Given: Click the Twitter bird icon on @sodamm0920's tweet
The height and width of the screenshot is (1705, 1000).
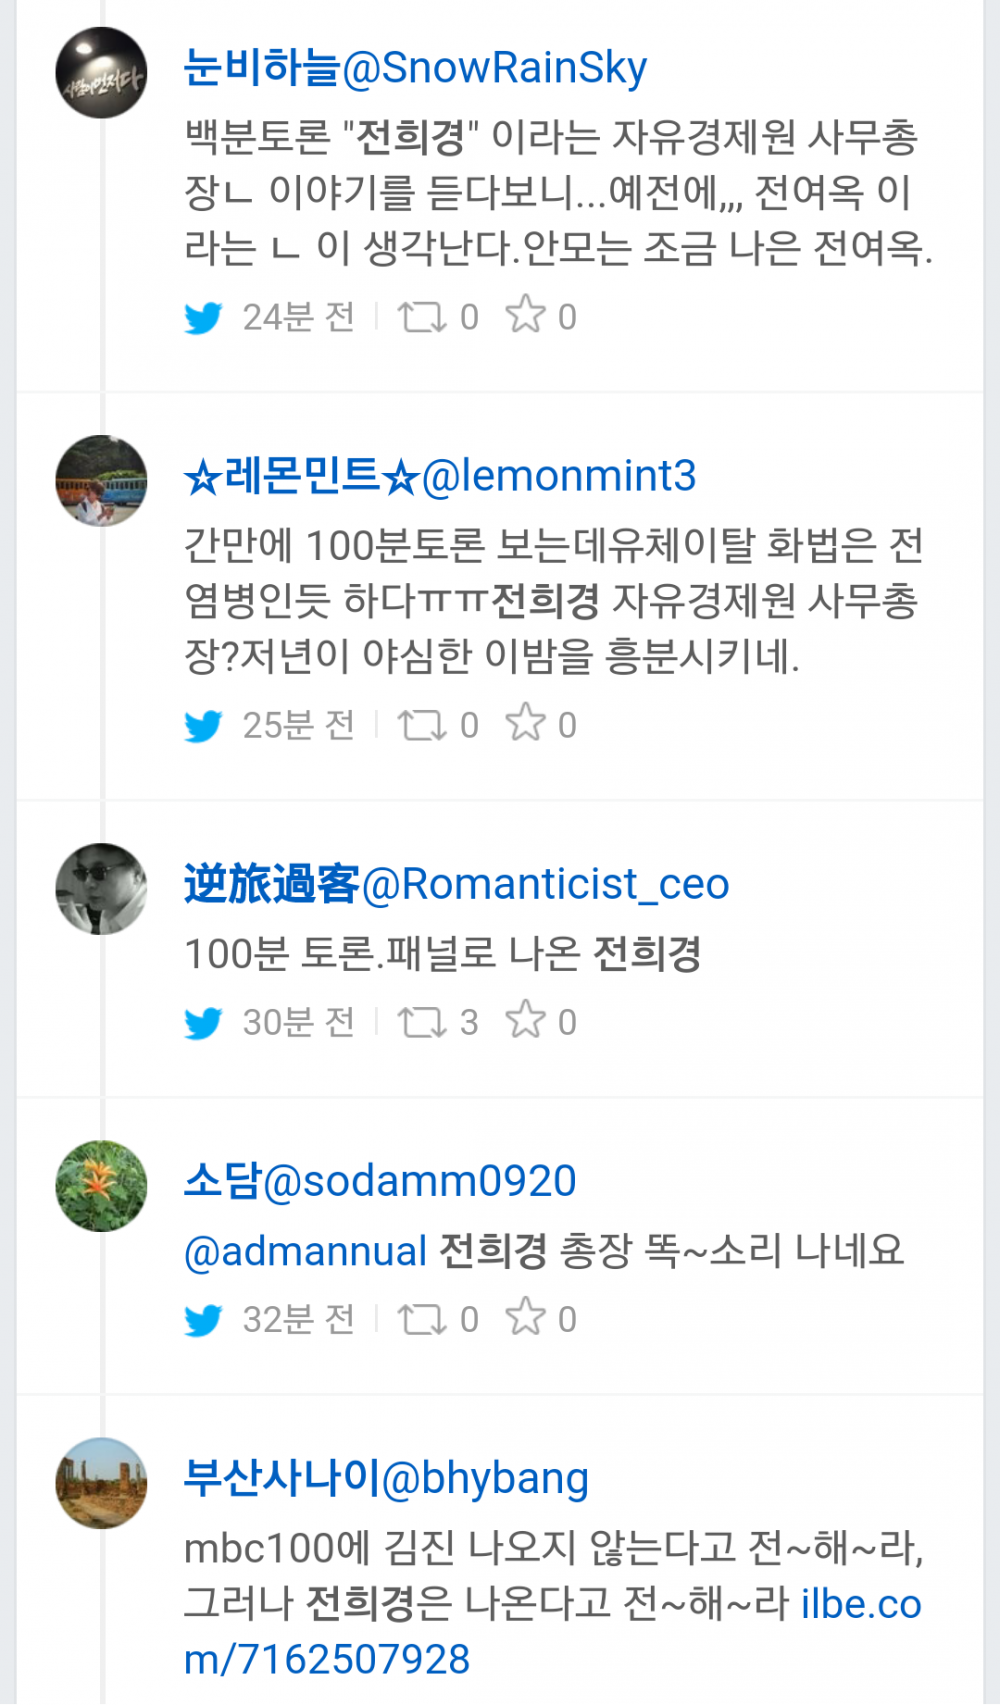Looking at the screenshot, I should click(x=204, y=1318).
